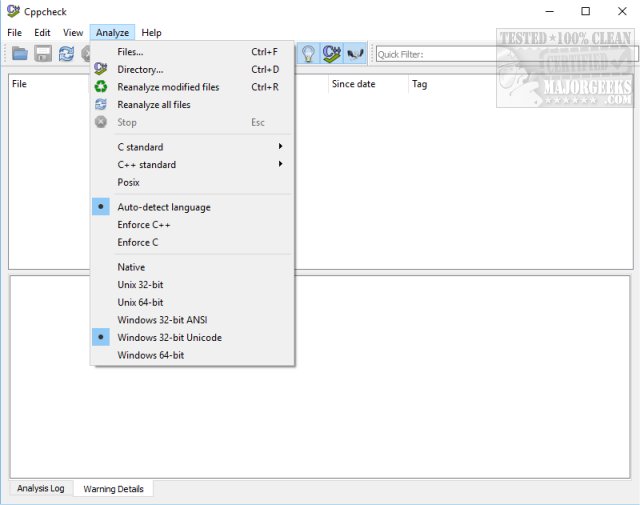Click the icon beside Reanalyze all files
The height and width of the screenshot is (505, 640).
click(x=100, y=105)
